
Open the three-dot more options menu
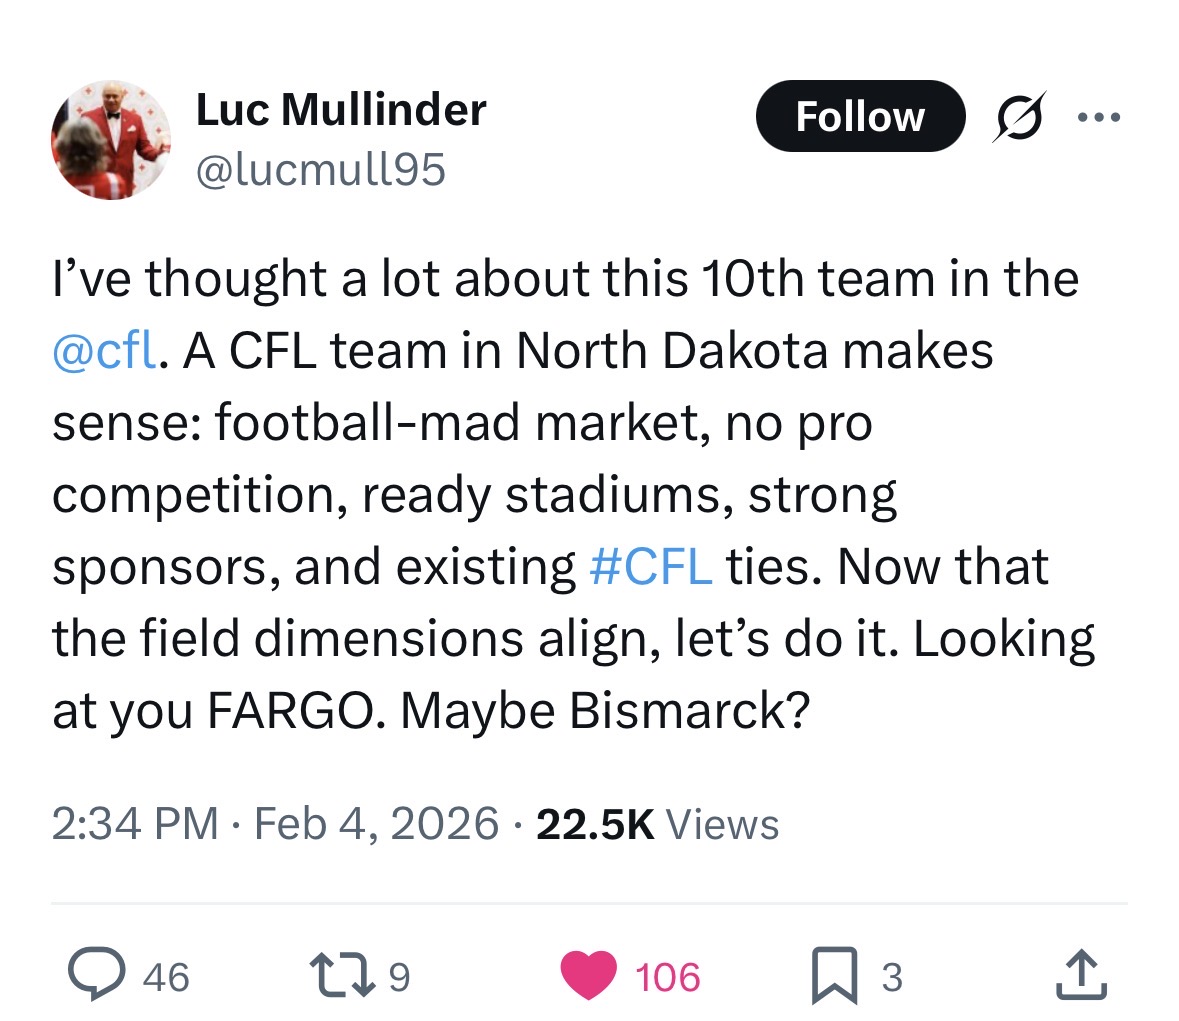coord(1099,117)
